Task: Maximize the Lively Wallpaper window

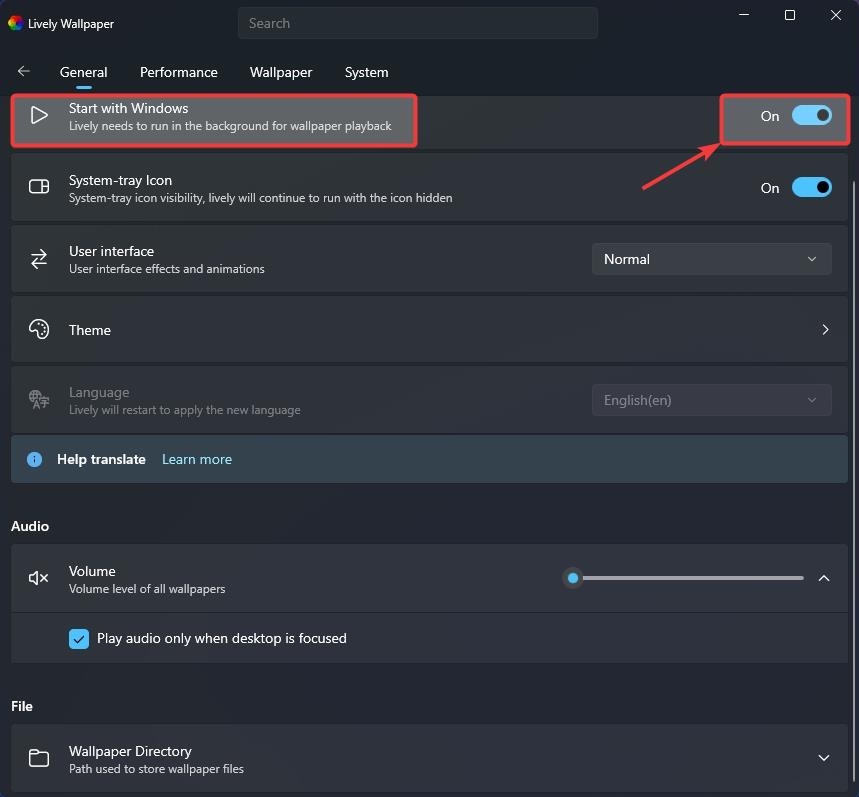Action: (790, 15)
